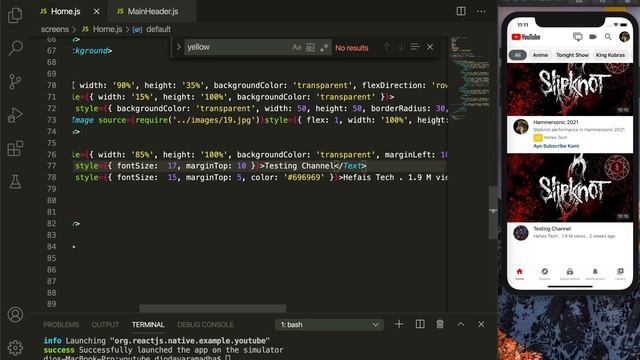This screenshot has width=640, height=360.
Task: Split the editor to the right
Action: point(461,11)
